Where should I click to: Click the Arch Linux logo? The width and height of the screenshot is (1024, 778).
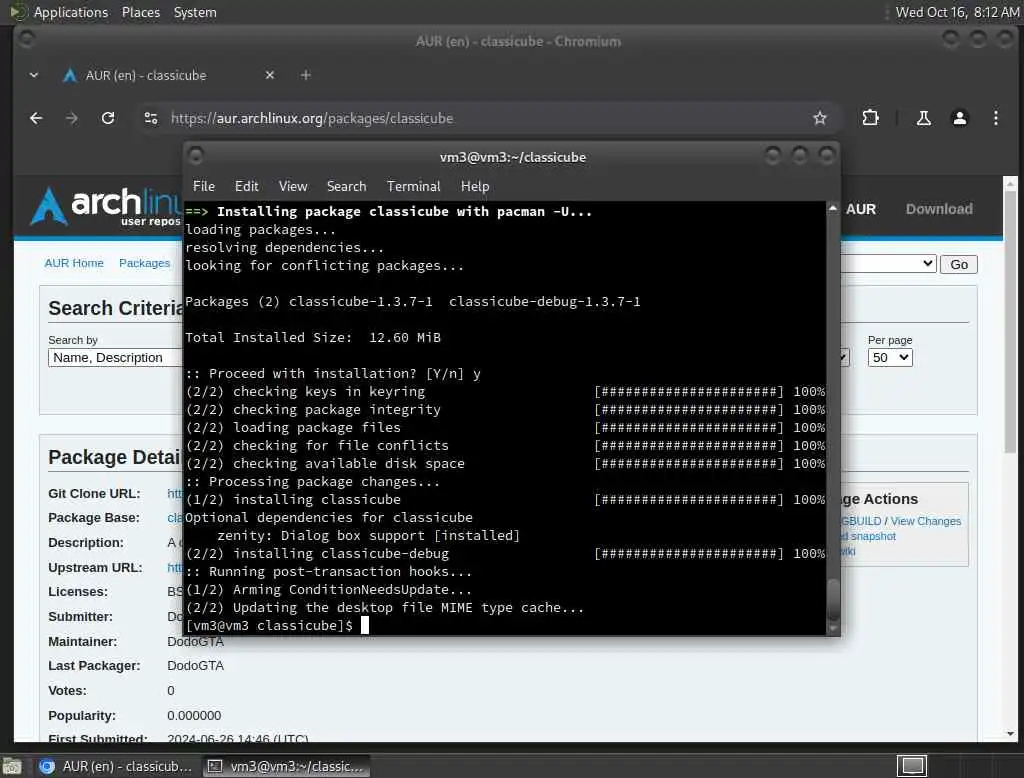click(104, 206)
